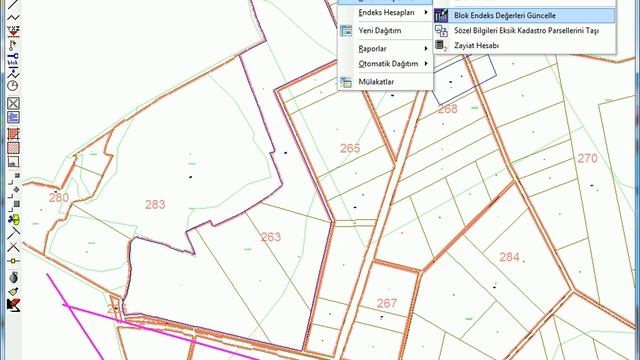640x360 pixels.
Task: Enable the small square endpoint snap icon
Action: (x=14, y=178)
